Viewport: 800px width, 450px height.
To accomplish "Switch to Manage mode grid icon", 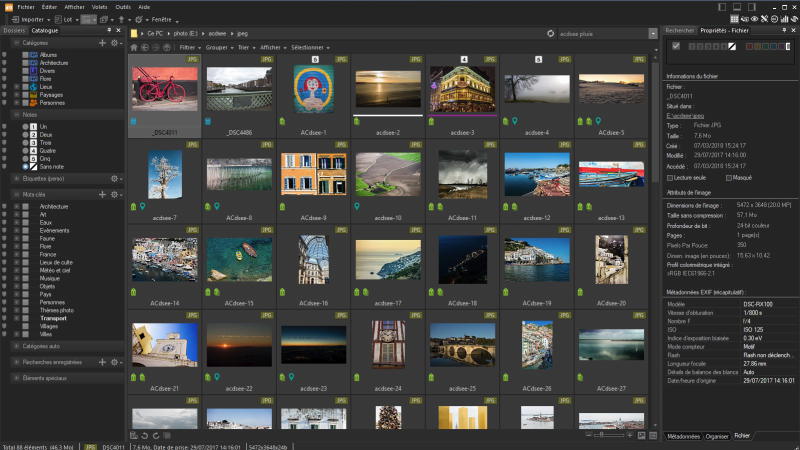I will [734, 19].
